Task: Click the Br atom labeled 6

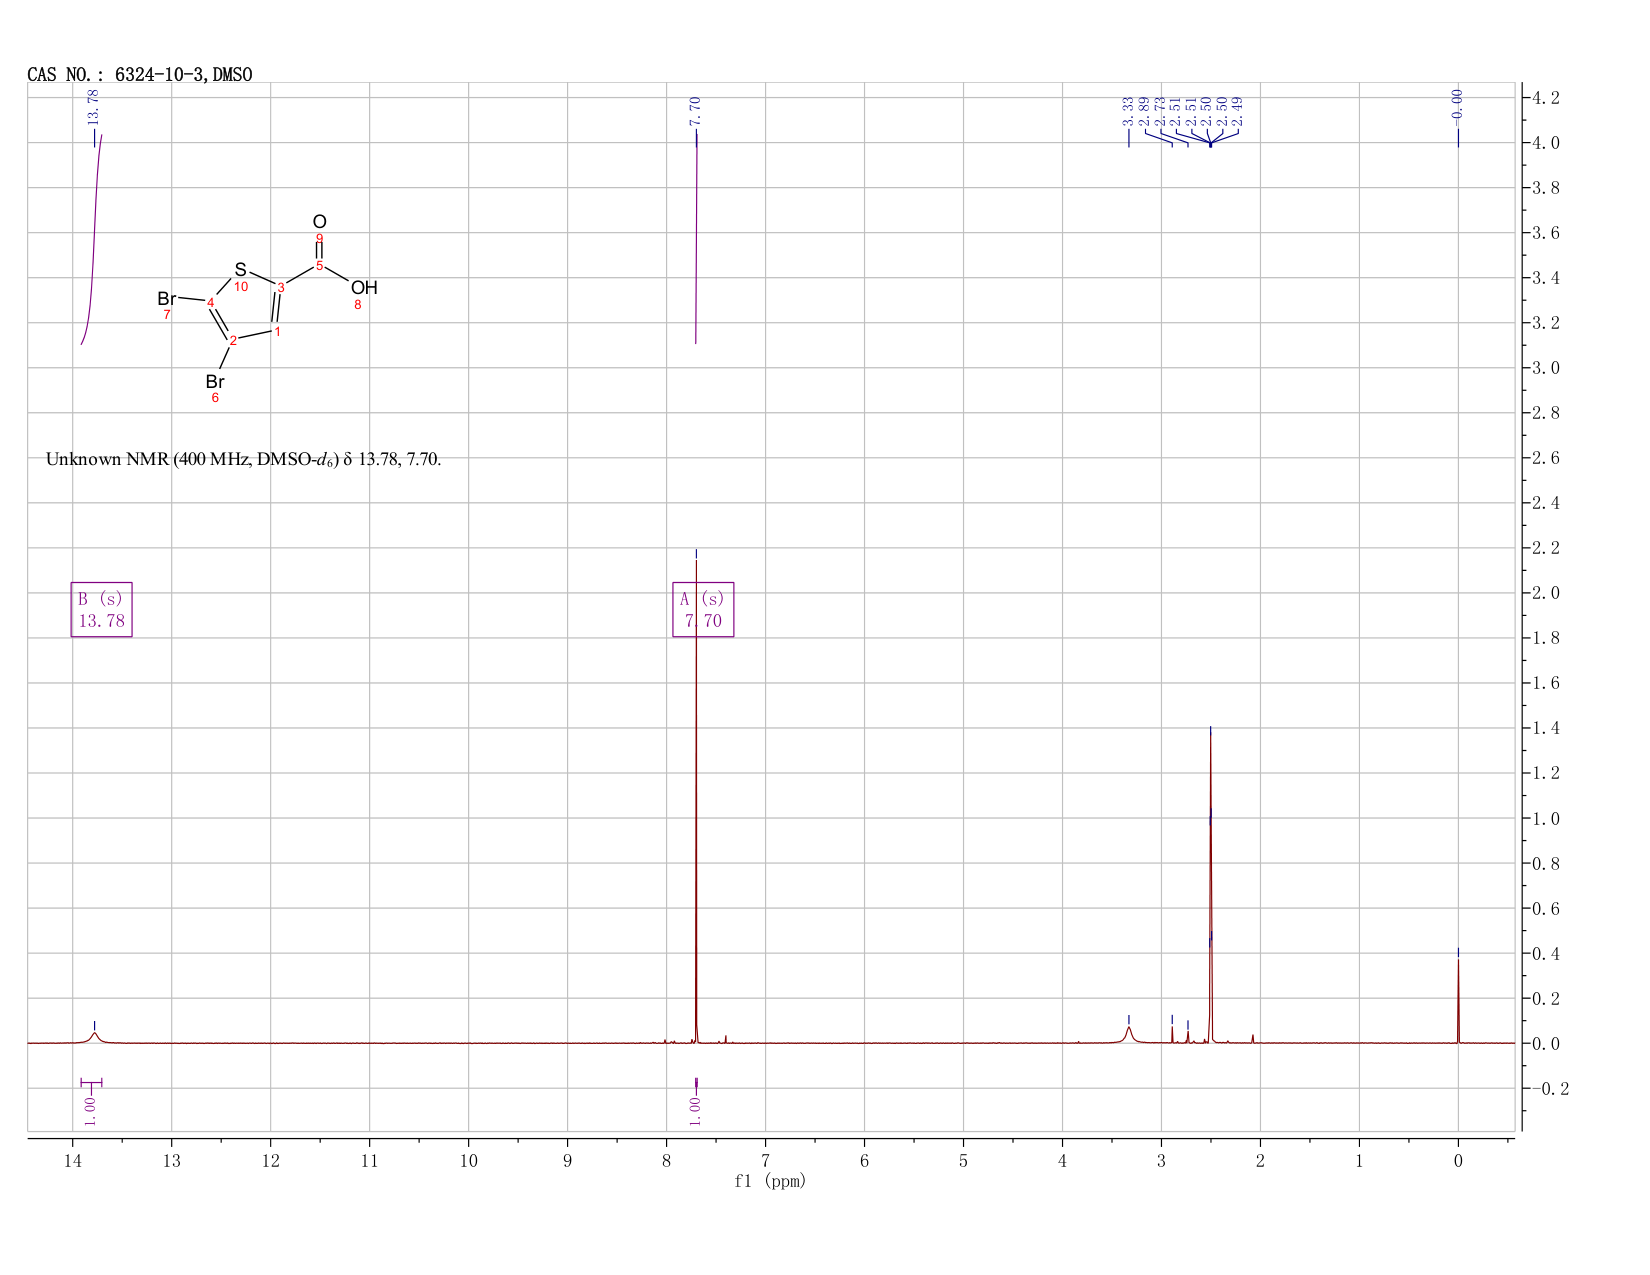Action: point(215,382)
